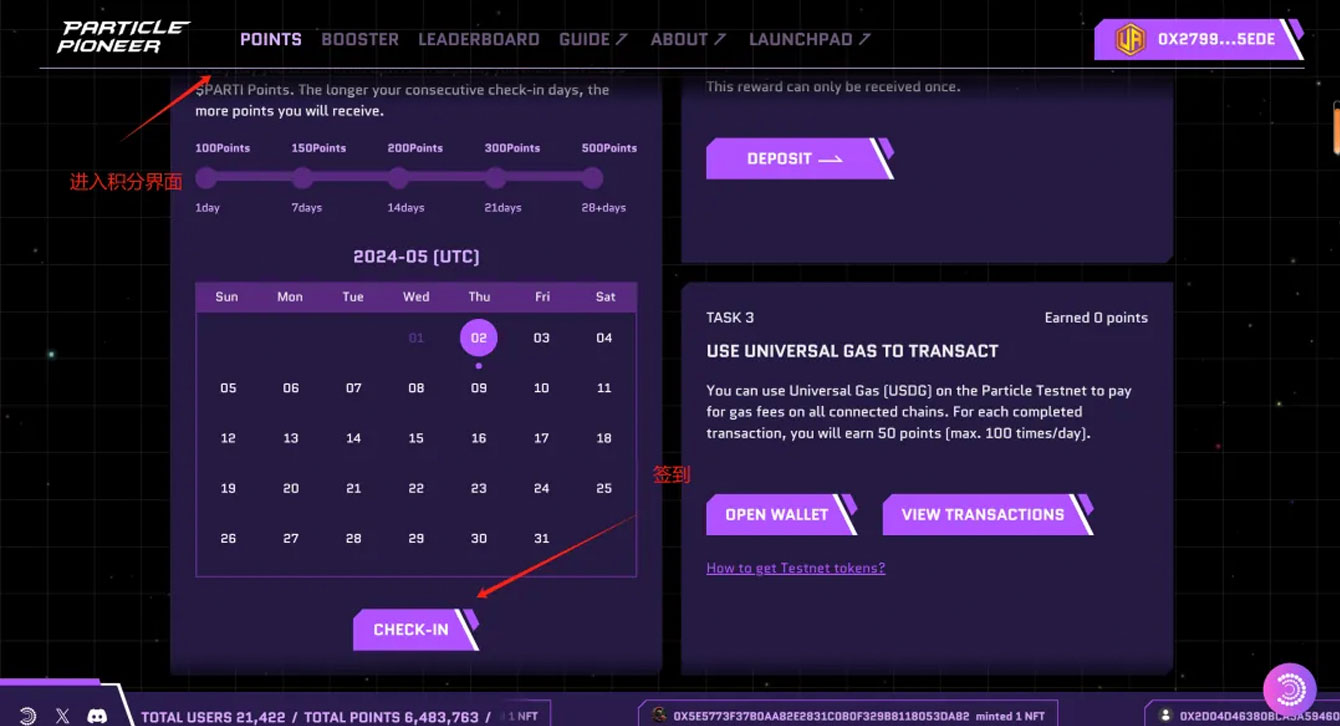1340x726 pixels.
Task: Click the '2024-05 (UTC)' calendar heading
Action: click(x=416, y=256)
